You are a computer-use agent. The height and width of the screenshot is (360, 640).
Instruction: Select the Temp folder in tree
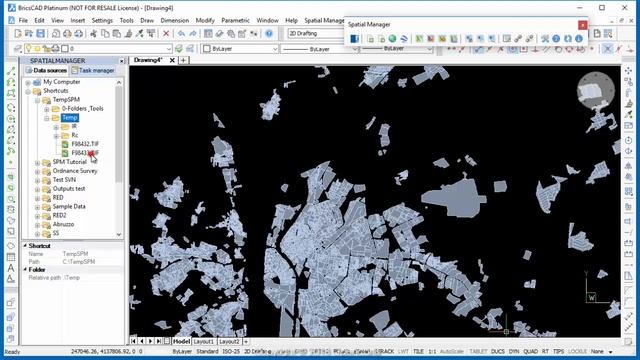pos(70,118)
